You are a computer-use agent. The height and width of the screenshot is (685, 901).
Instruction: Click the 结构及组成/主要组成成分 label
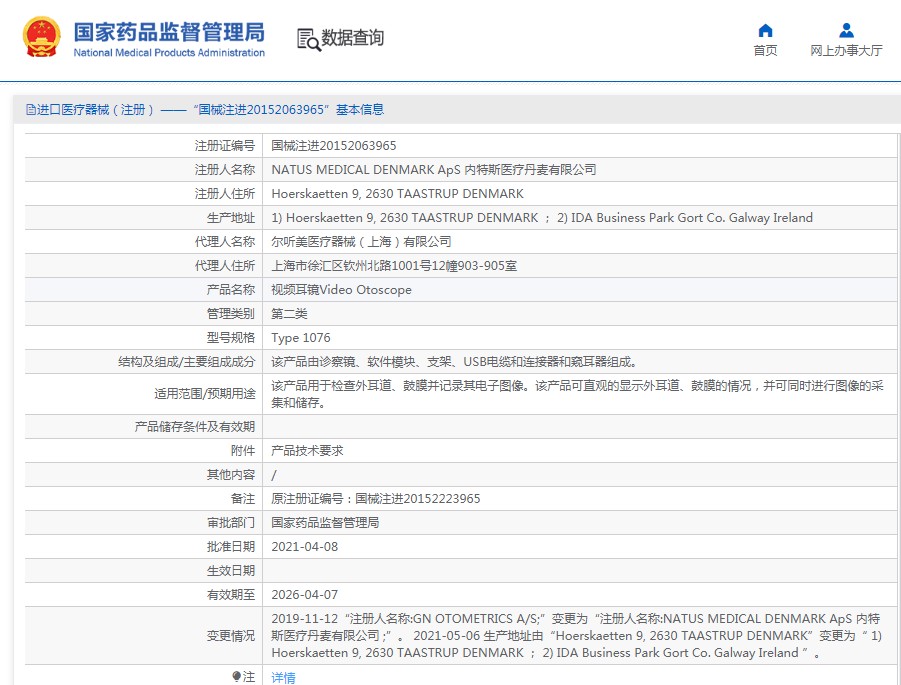(187, 362)
